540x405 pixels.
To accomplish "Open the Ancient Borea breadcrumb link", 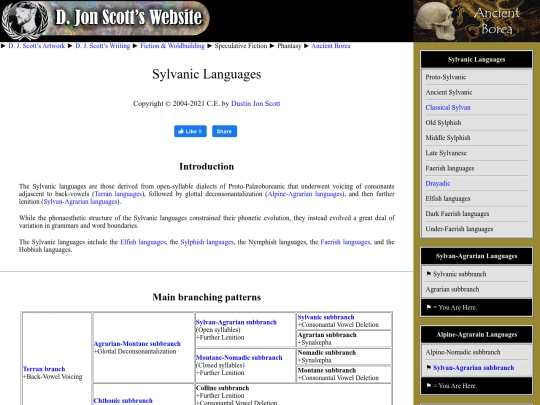I will pos(331,46).
